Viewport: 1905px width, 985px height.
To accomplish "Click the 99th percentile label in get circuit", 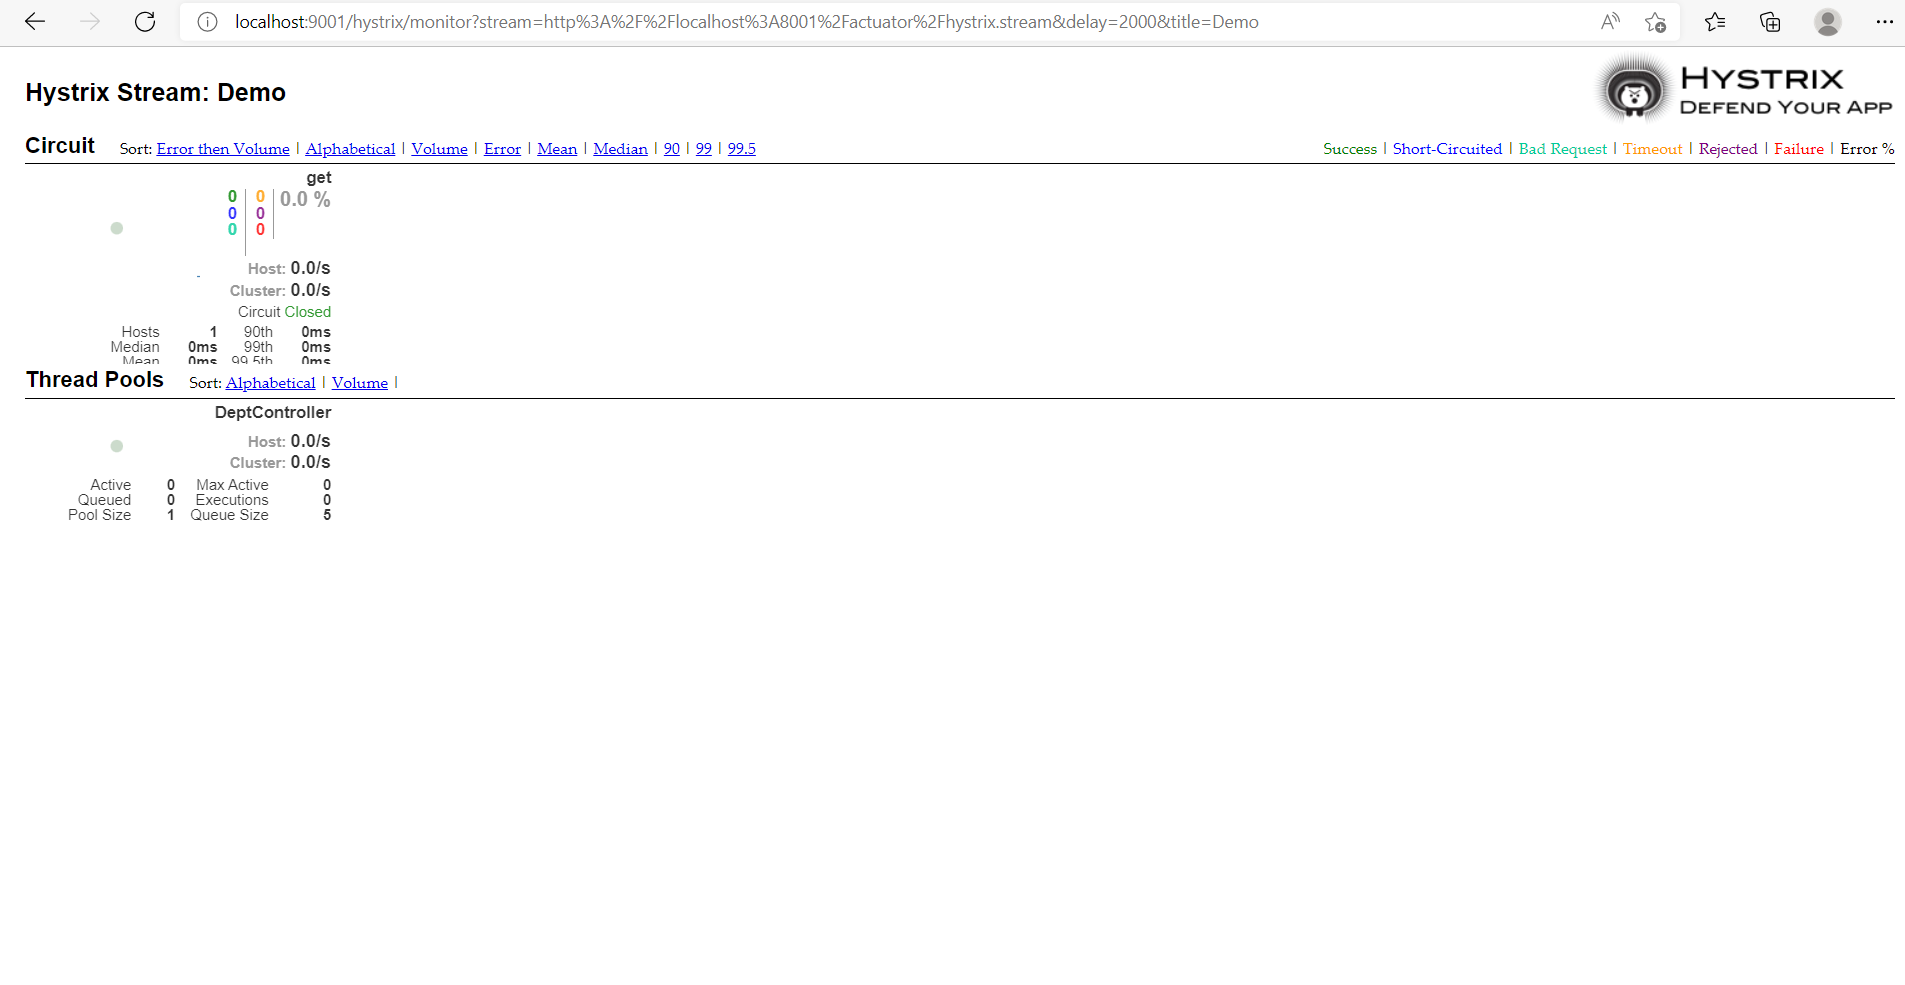I will 258,347.
